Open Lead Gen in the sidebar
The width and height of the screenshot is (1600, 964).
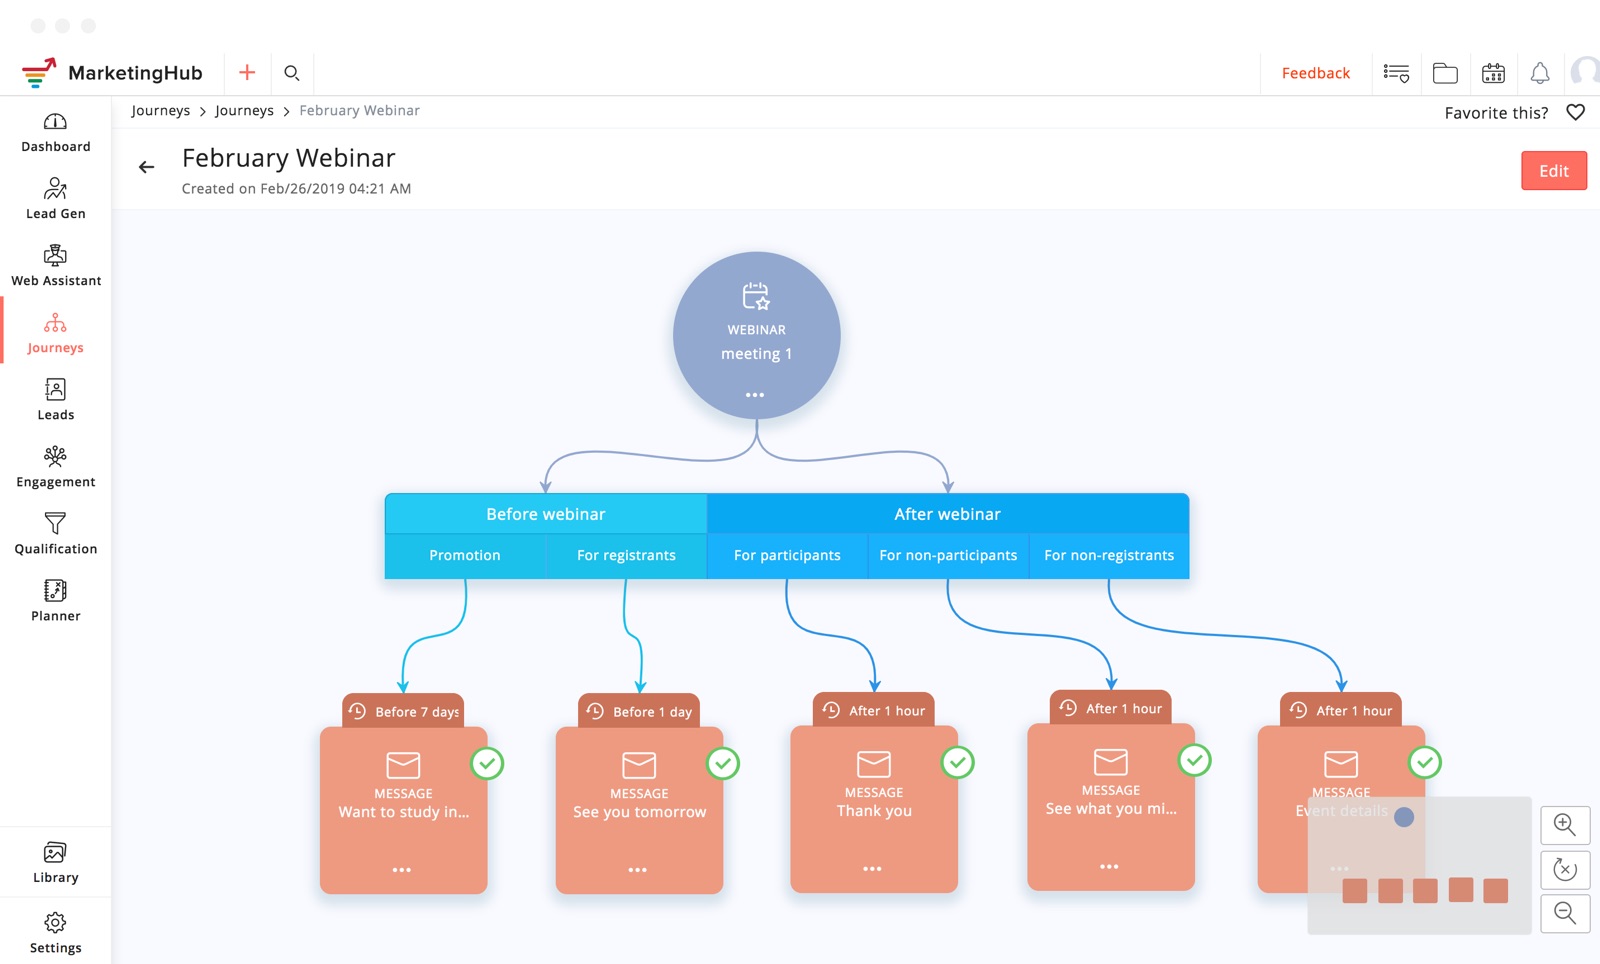coord(56,199)
